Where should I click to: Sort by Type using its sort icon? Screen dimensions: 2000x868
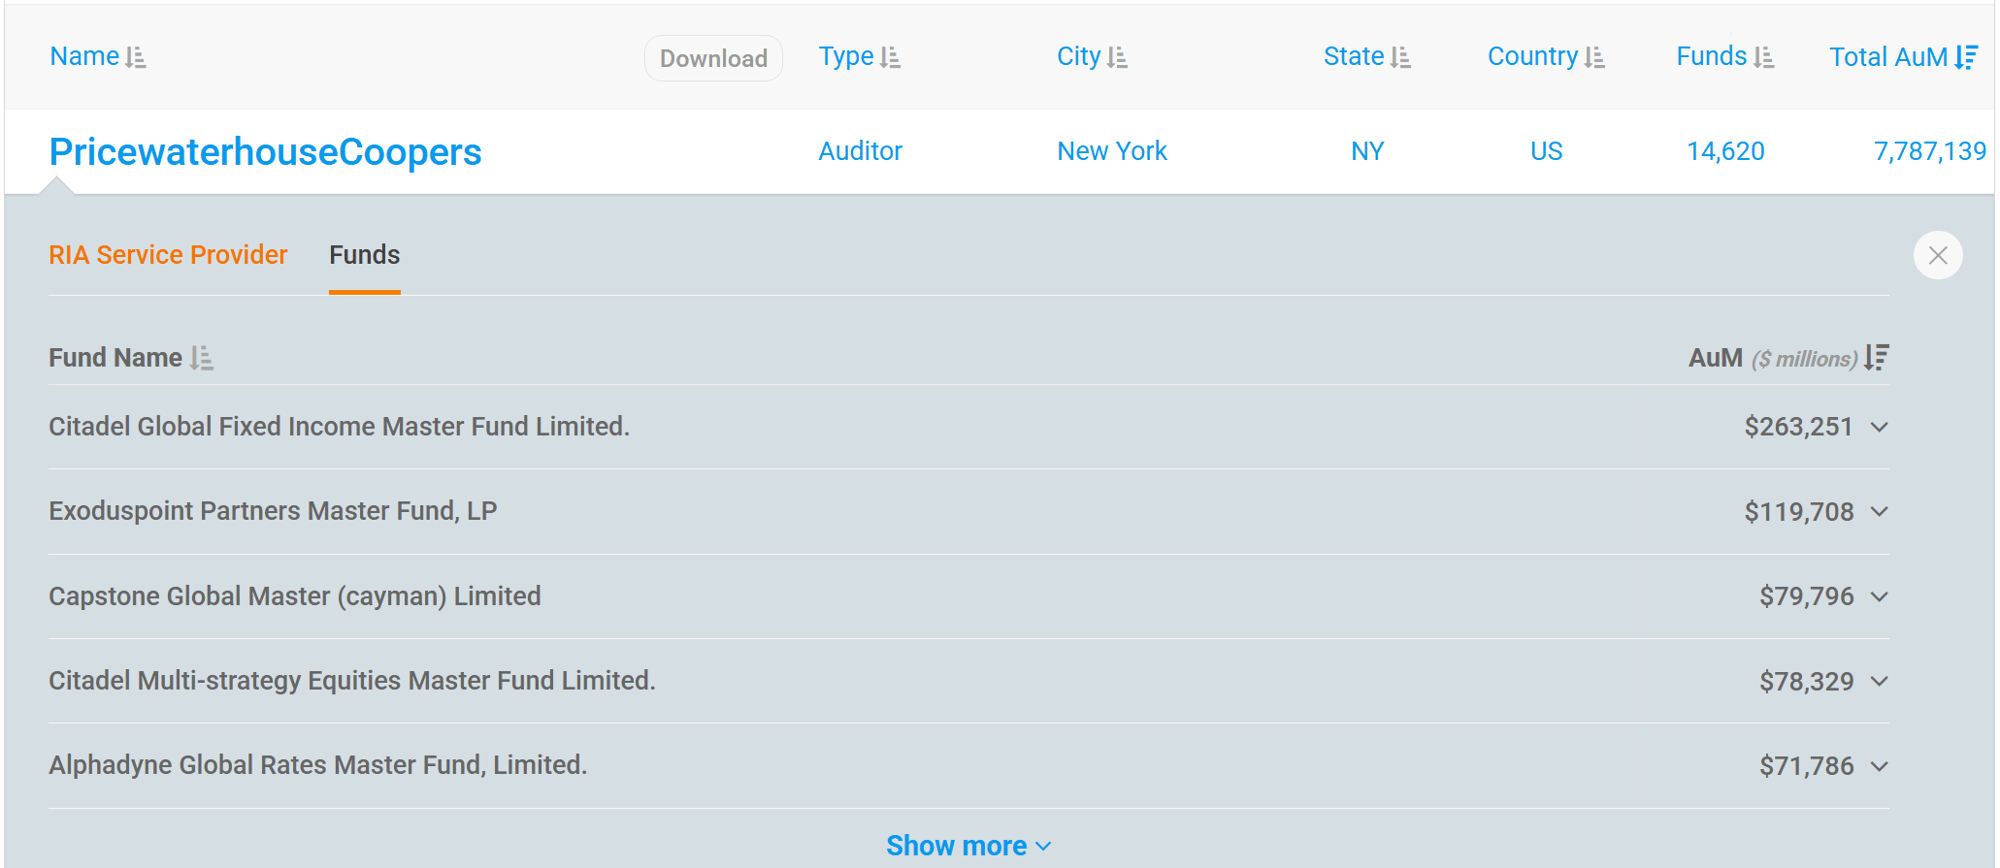(x=890, y=58)
